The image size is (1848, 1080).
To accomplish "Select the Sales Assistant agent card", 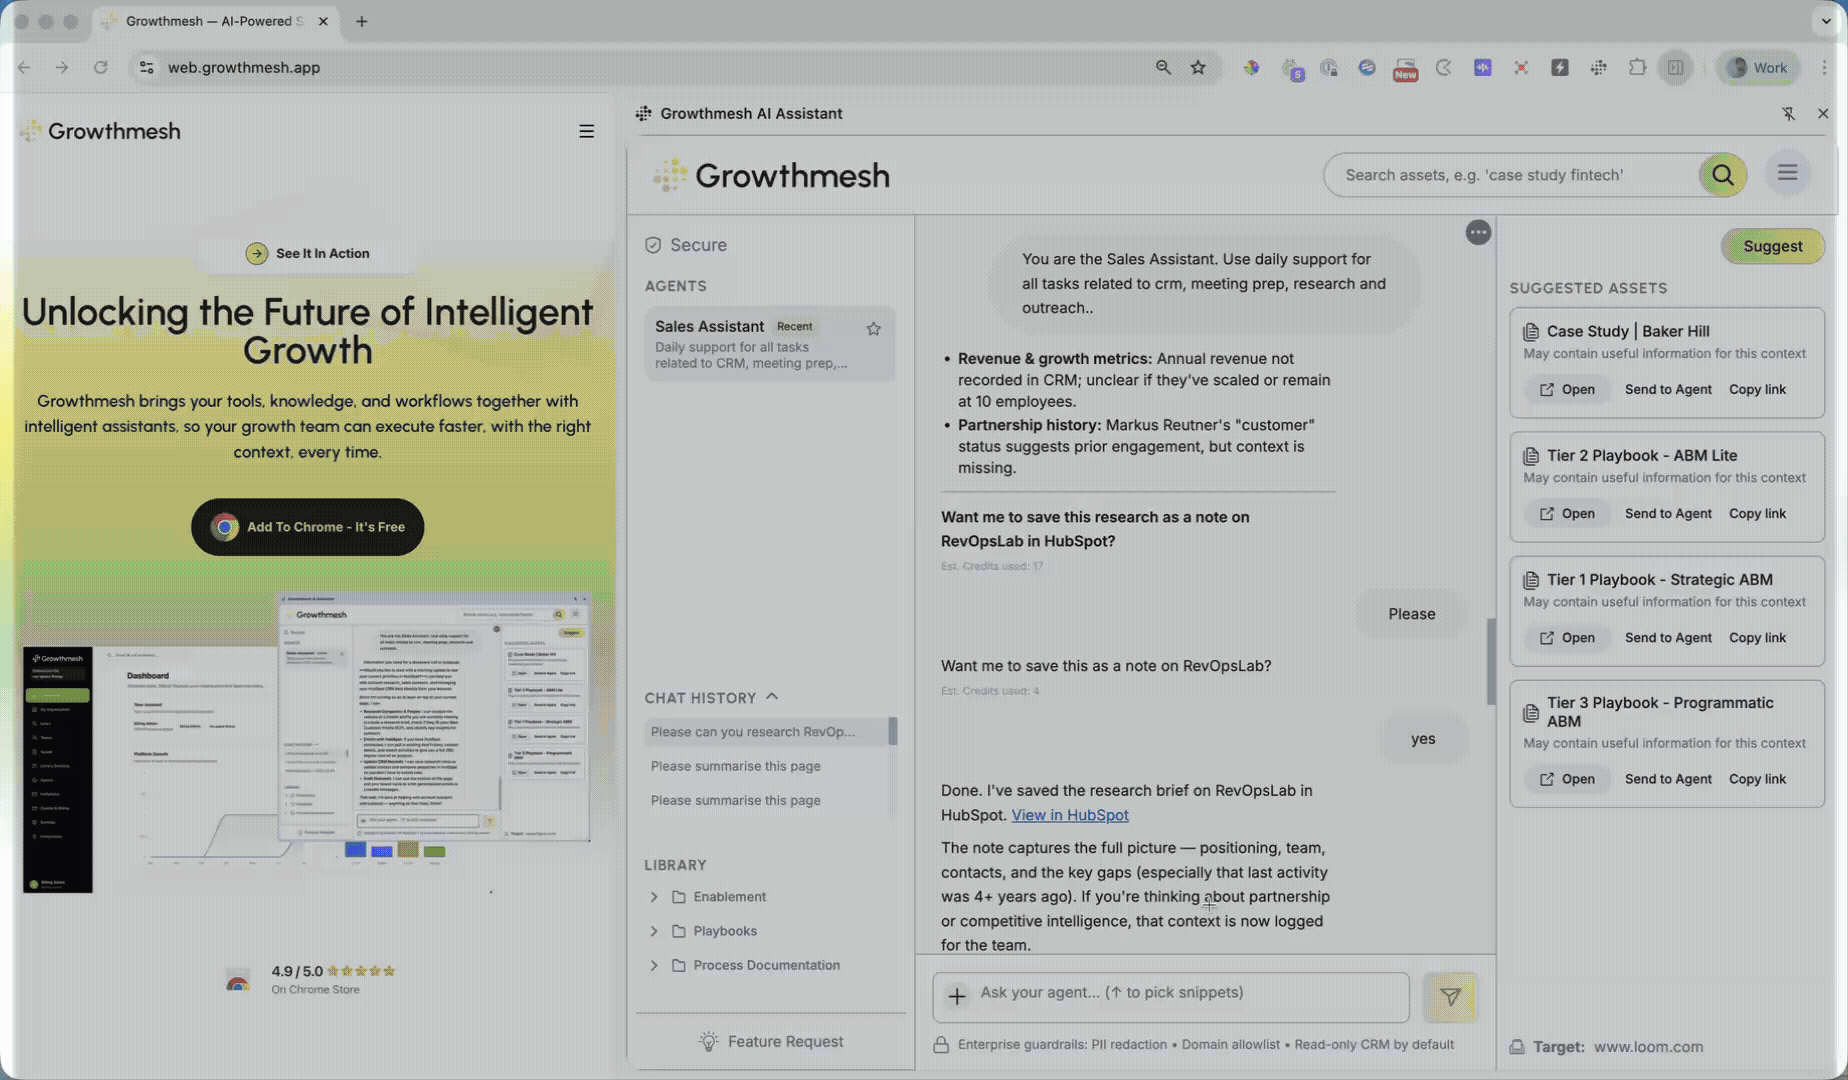I will pyautogui.click(x=769, y=343).
